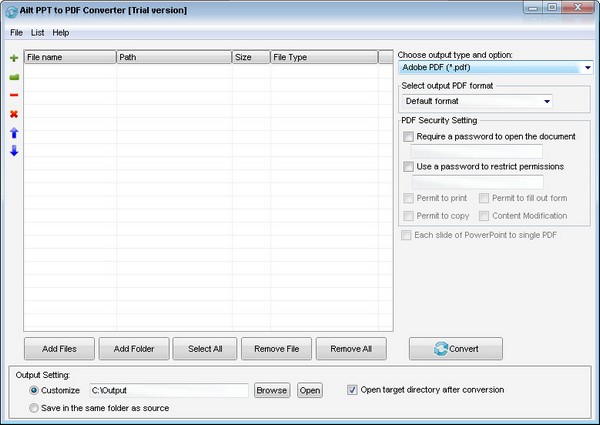The height and width of the screenshot is (425, 600).
Task: Click the Remove File button
Action: [x=276, y=349]
